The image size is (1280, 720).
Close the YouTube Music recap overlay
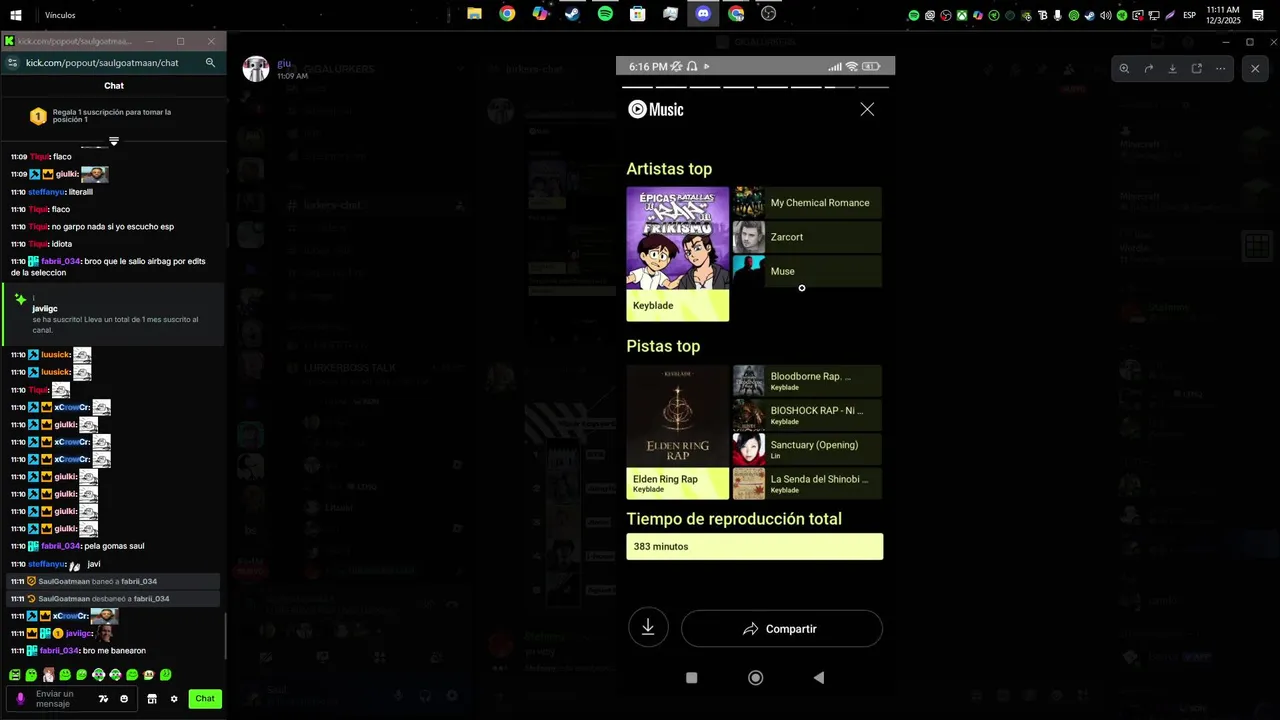[867, 110]
